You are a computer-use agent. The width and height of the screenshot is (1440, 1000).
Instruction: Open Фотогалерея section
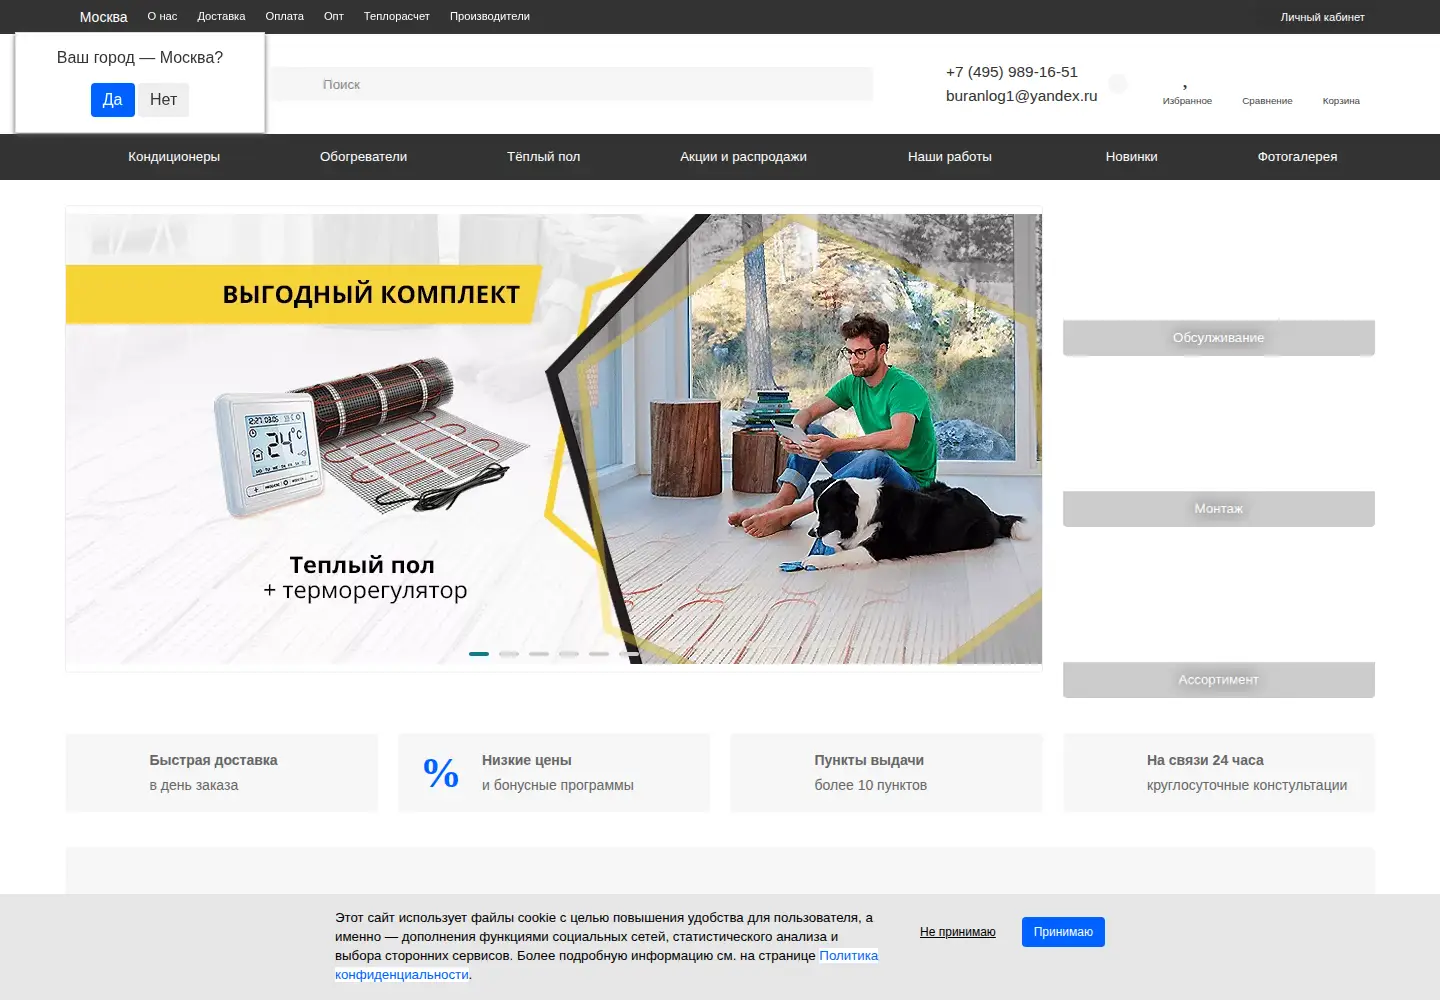[x=1297, y=157]
